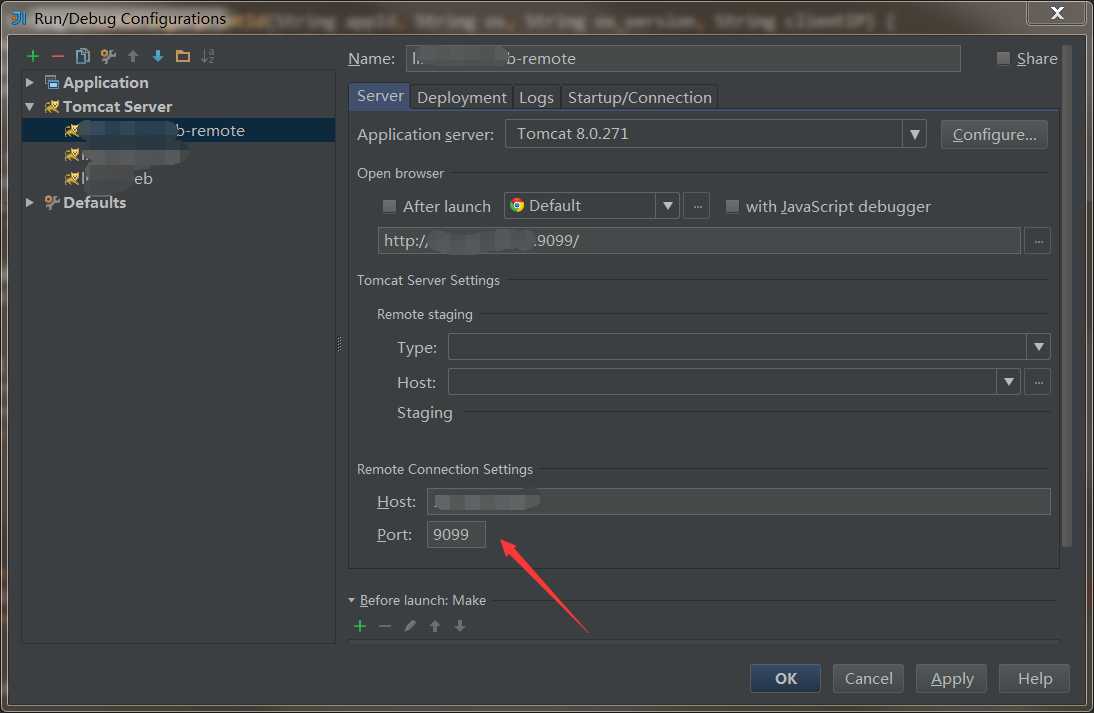Open the Remote staging Host dropdown
The width and height of the screenshot is (1094, 713).
[x=1009, y=382]
